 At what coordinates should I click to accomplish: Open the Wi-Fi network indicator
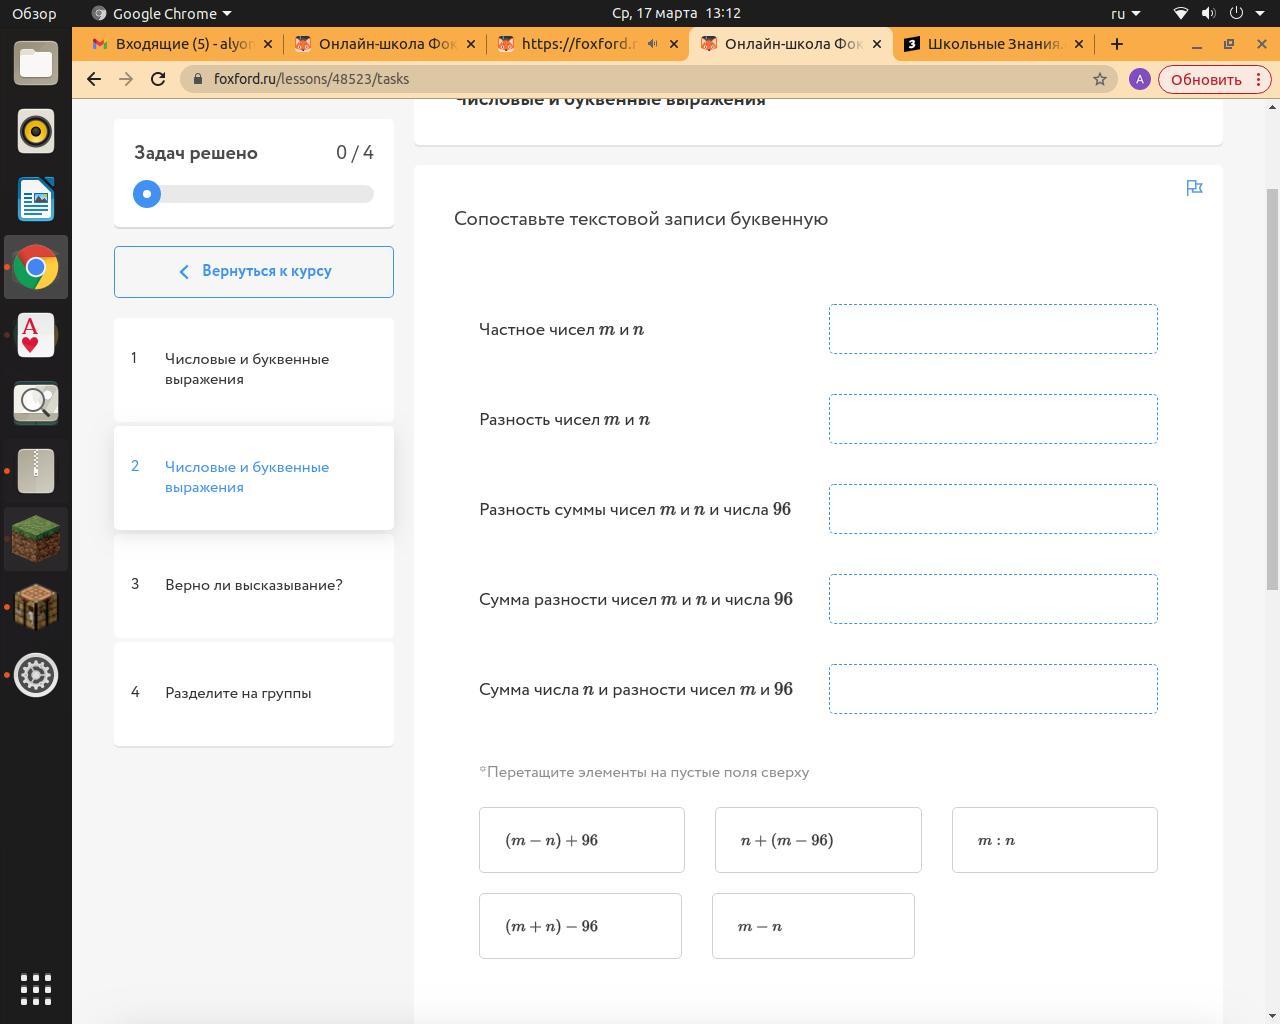(1181, 13)
